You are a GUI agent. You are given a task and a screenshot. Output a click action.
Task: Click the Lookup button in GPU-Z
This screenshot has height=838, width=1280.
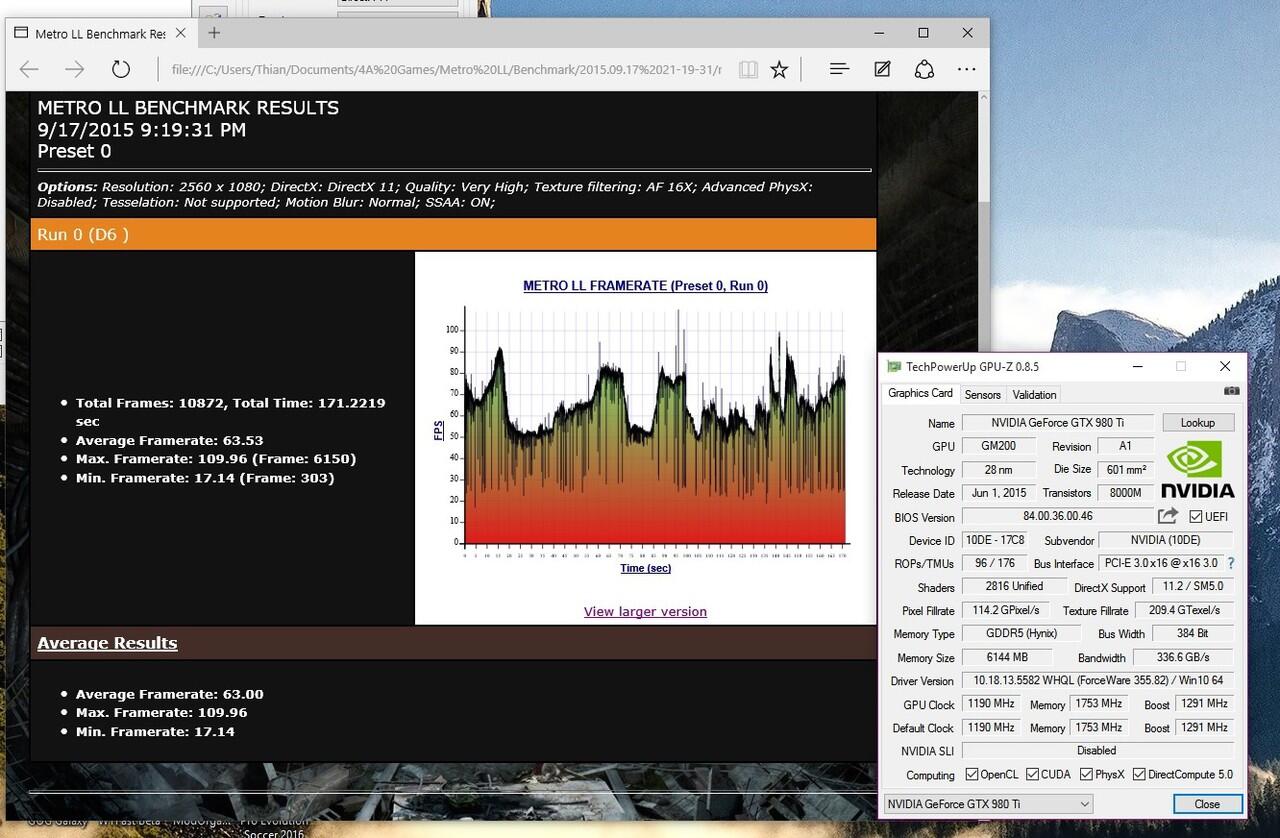(x=1198, y=423)
